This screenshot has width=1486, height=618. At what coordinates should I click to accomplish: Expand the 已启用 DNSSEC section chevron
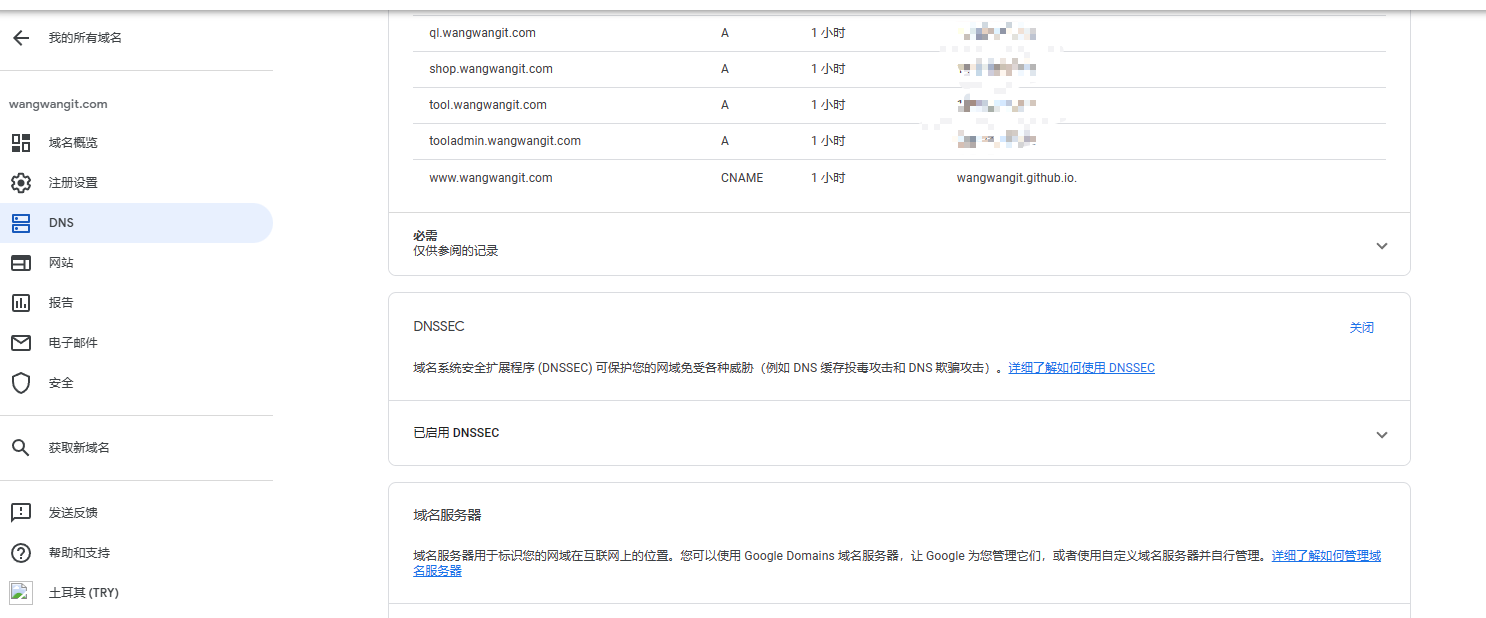1381,435
